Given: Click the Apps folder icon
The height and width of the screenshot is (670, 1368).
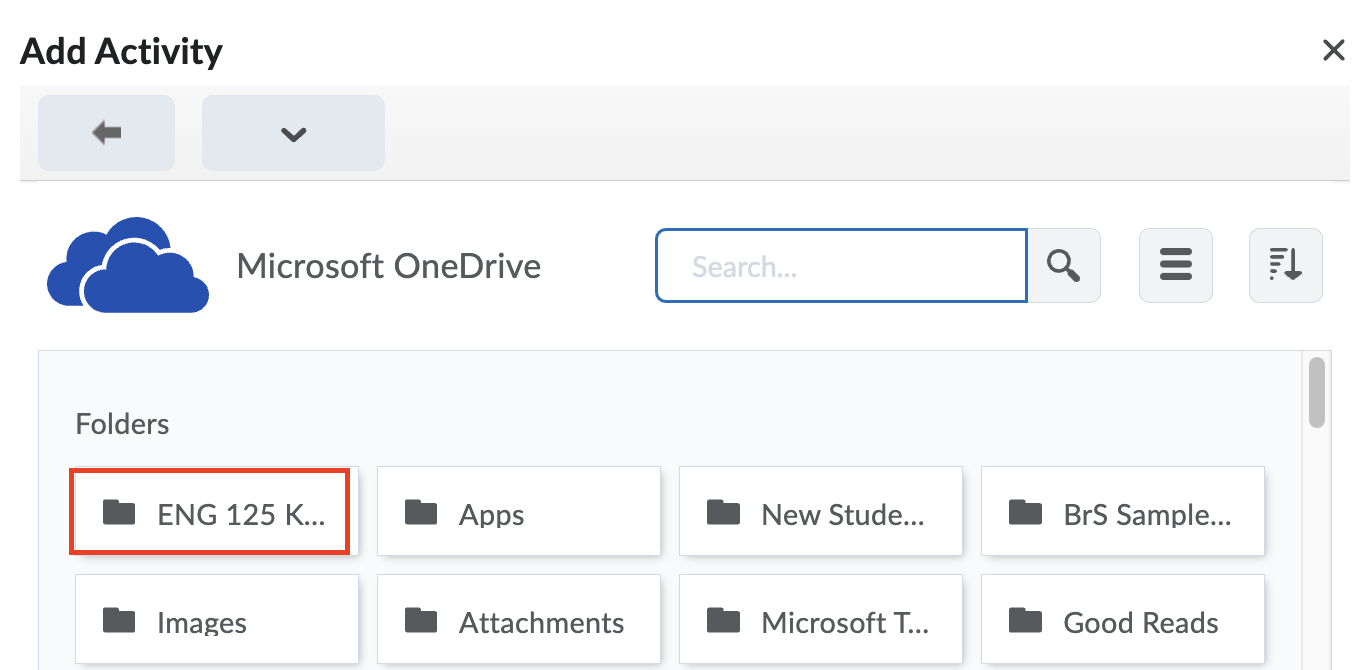Looking at the screenshot, I should pyautogui.click(x=421, y=513).
